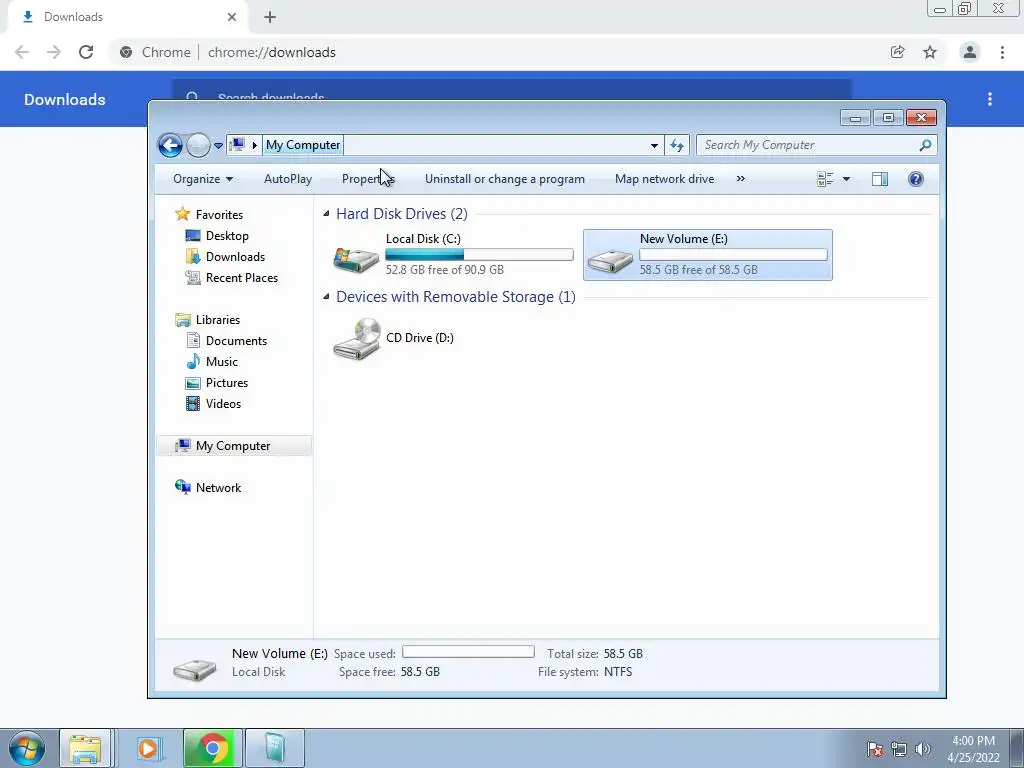The image size is (1024, 768).
Task: Open Chrome's three-dot menu
Action: [1002, 52]
